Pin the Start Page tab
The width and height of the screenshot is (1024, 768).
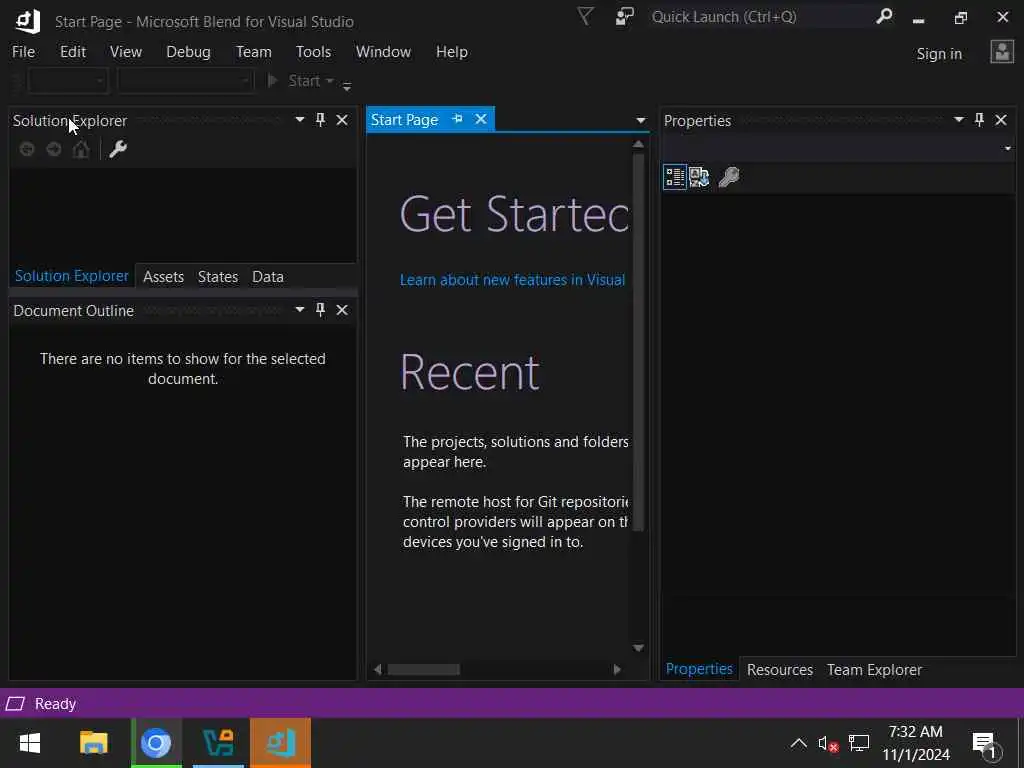click(458, 119)
